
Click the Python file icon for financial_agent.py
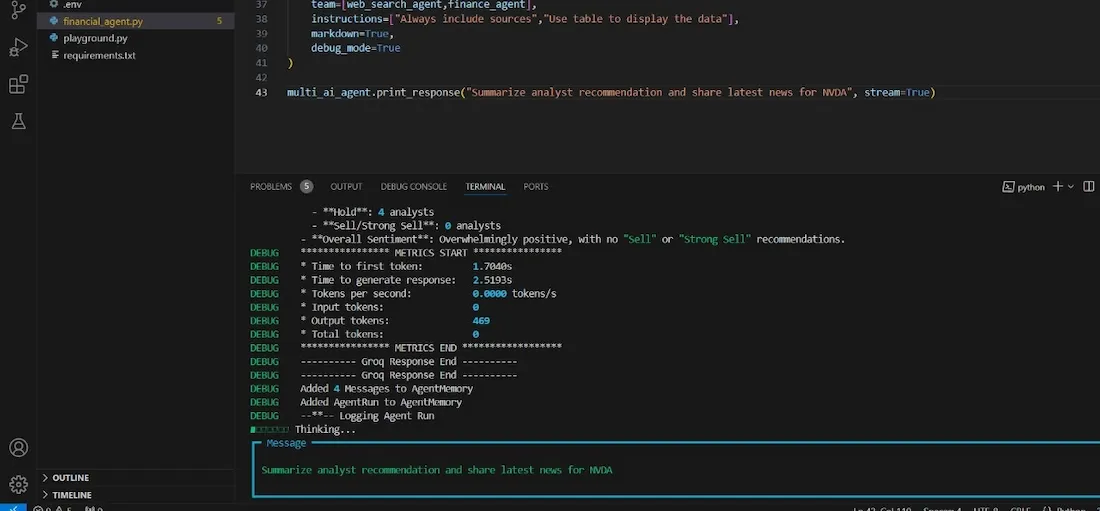pyautogui.click(x=54, y=21)
